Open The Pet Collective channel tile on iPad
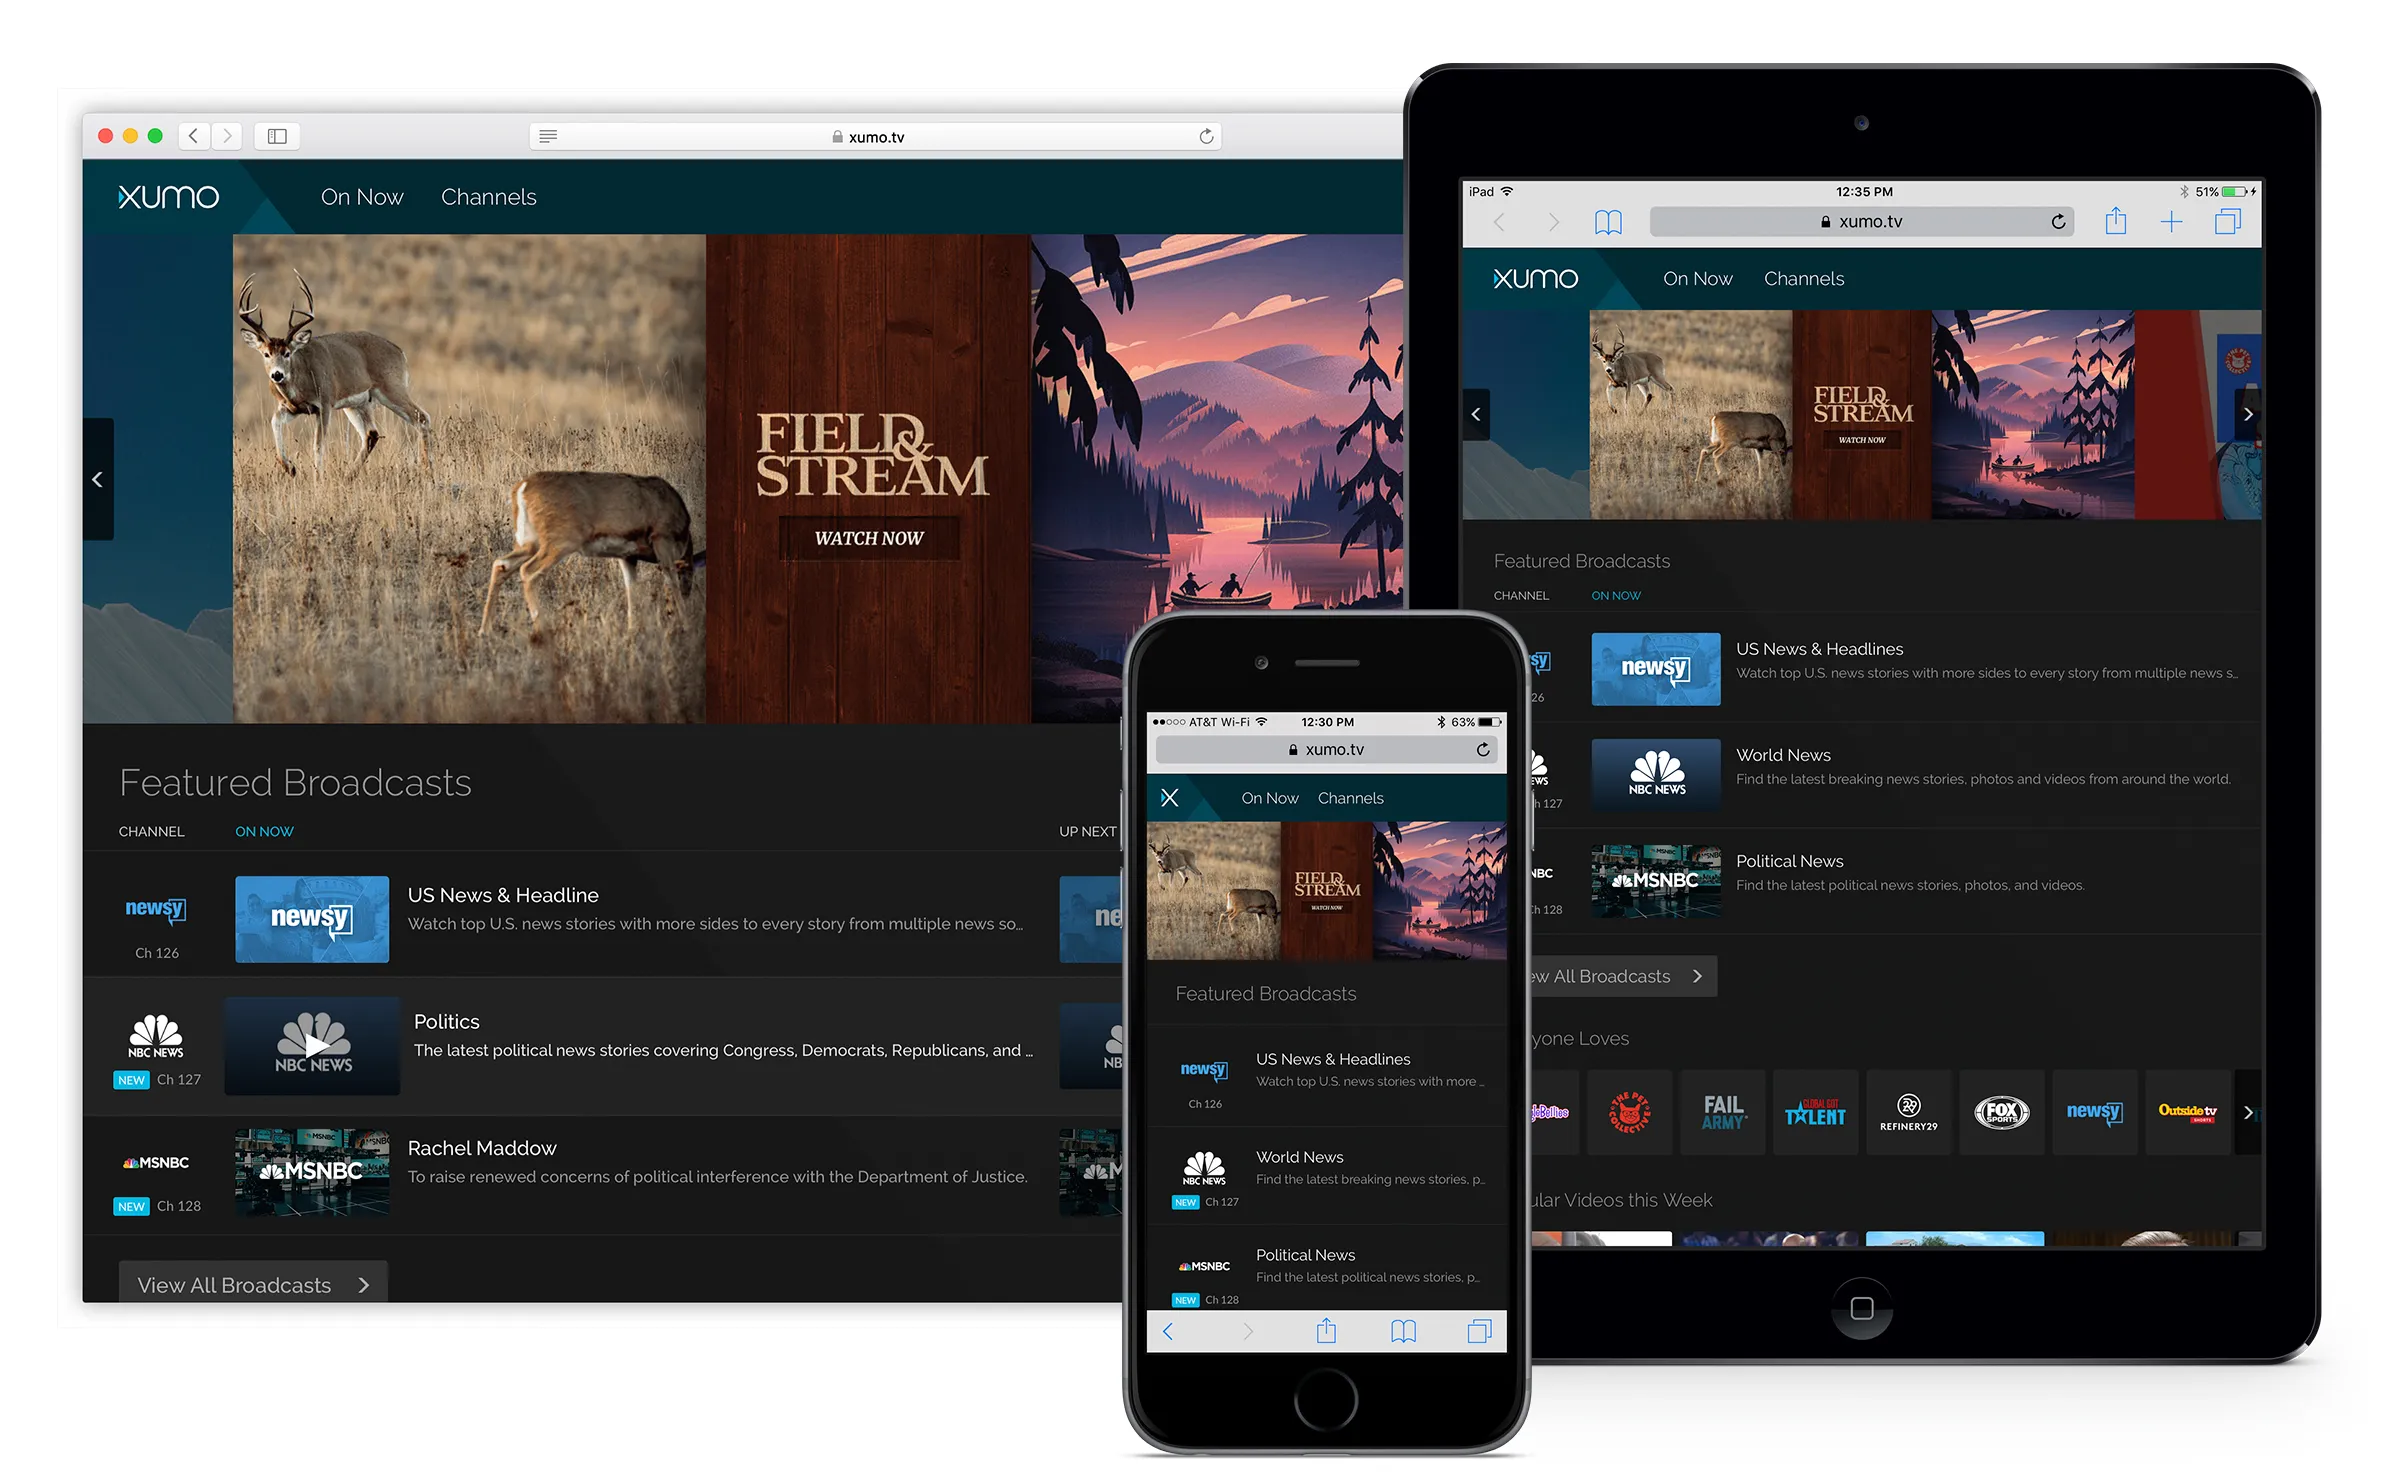The height and width of the screenshot is (1484, 2400). pos(1629,1112)
